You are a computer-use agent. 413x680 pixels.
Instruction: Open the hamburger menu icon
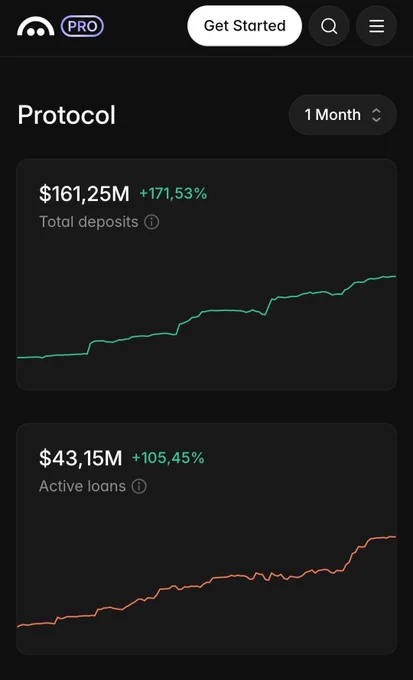[x=376, y=26]
